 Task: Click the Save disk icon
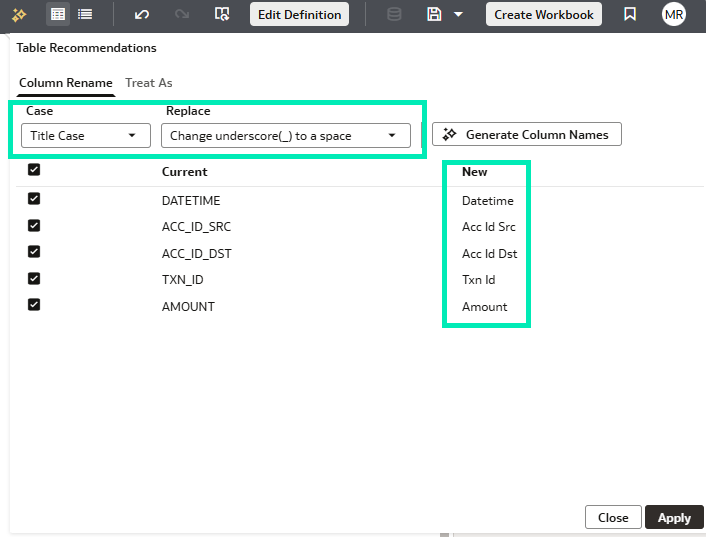[434, 14]
